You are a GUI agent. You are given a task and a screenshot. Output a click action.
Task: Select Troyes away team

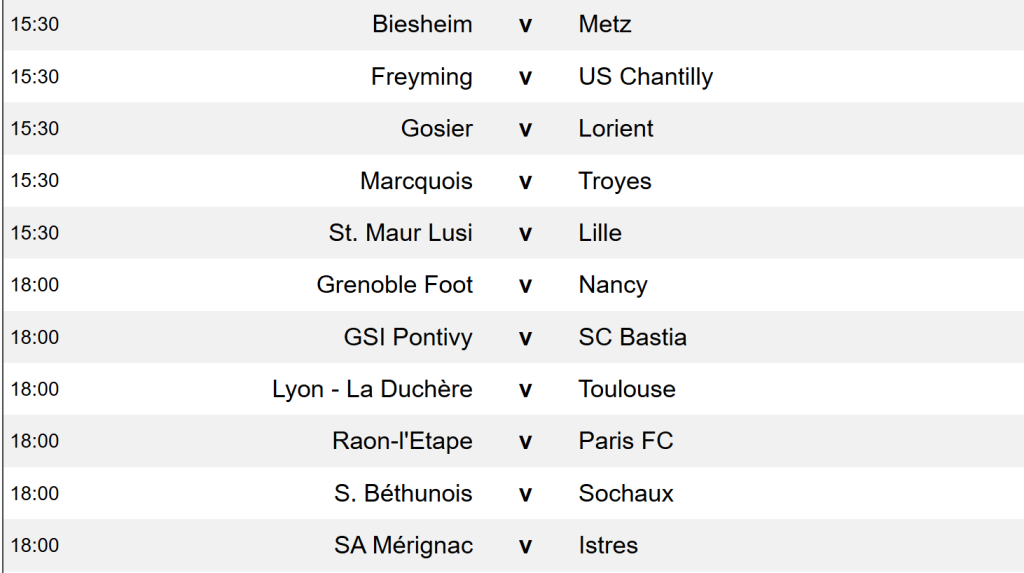pyautogui.click(x=615, y=181)
